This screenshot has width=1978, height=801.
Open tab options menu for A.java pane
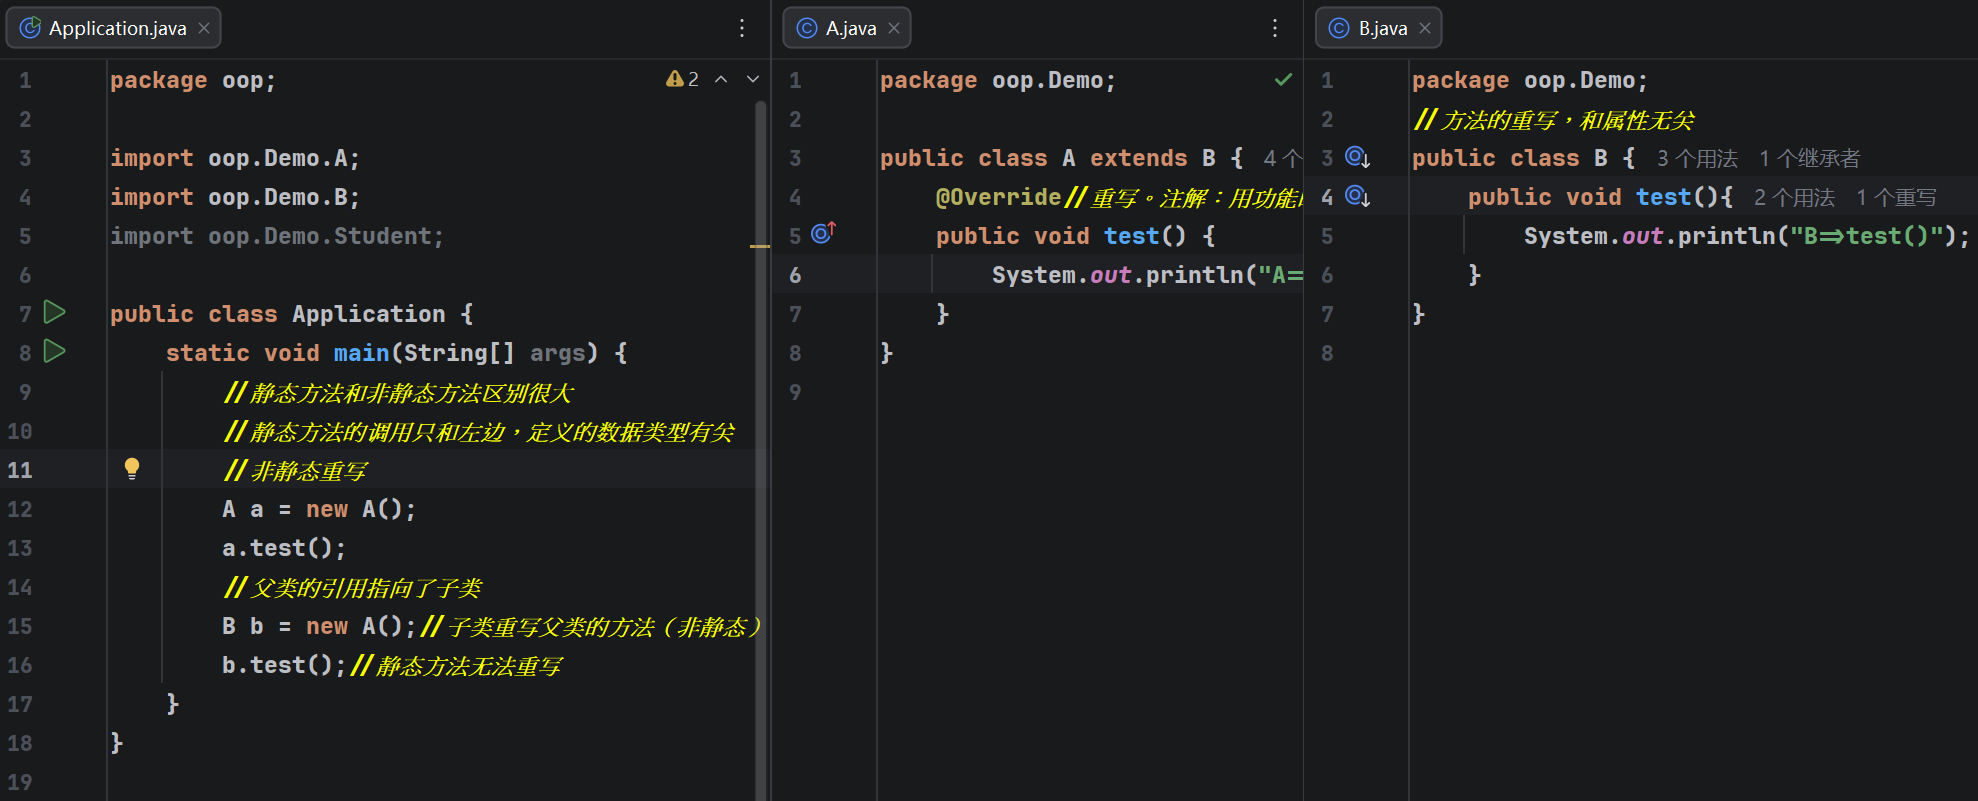click(x=1275, y=28)
